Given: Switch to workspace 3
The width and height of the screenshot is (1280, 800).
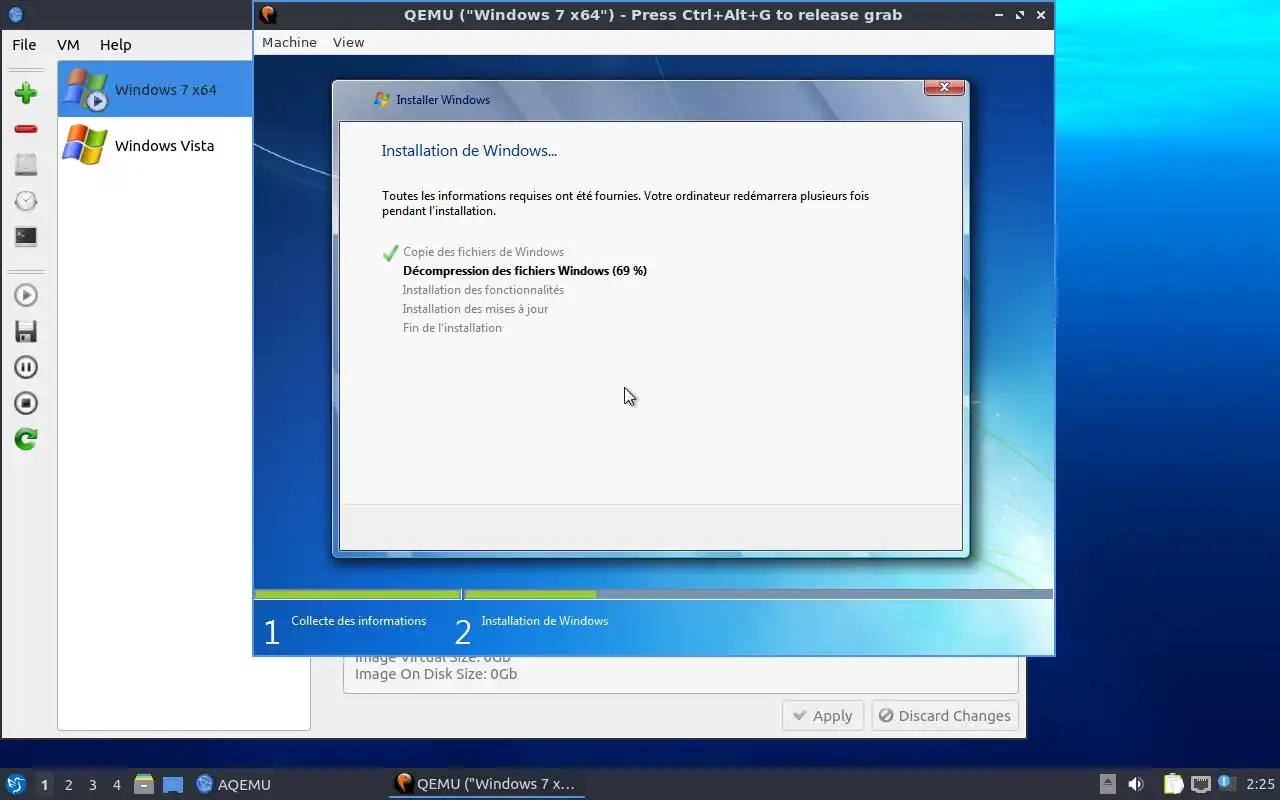Looking at the screenshot, I should click(92, 785).
